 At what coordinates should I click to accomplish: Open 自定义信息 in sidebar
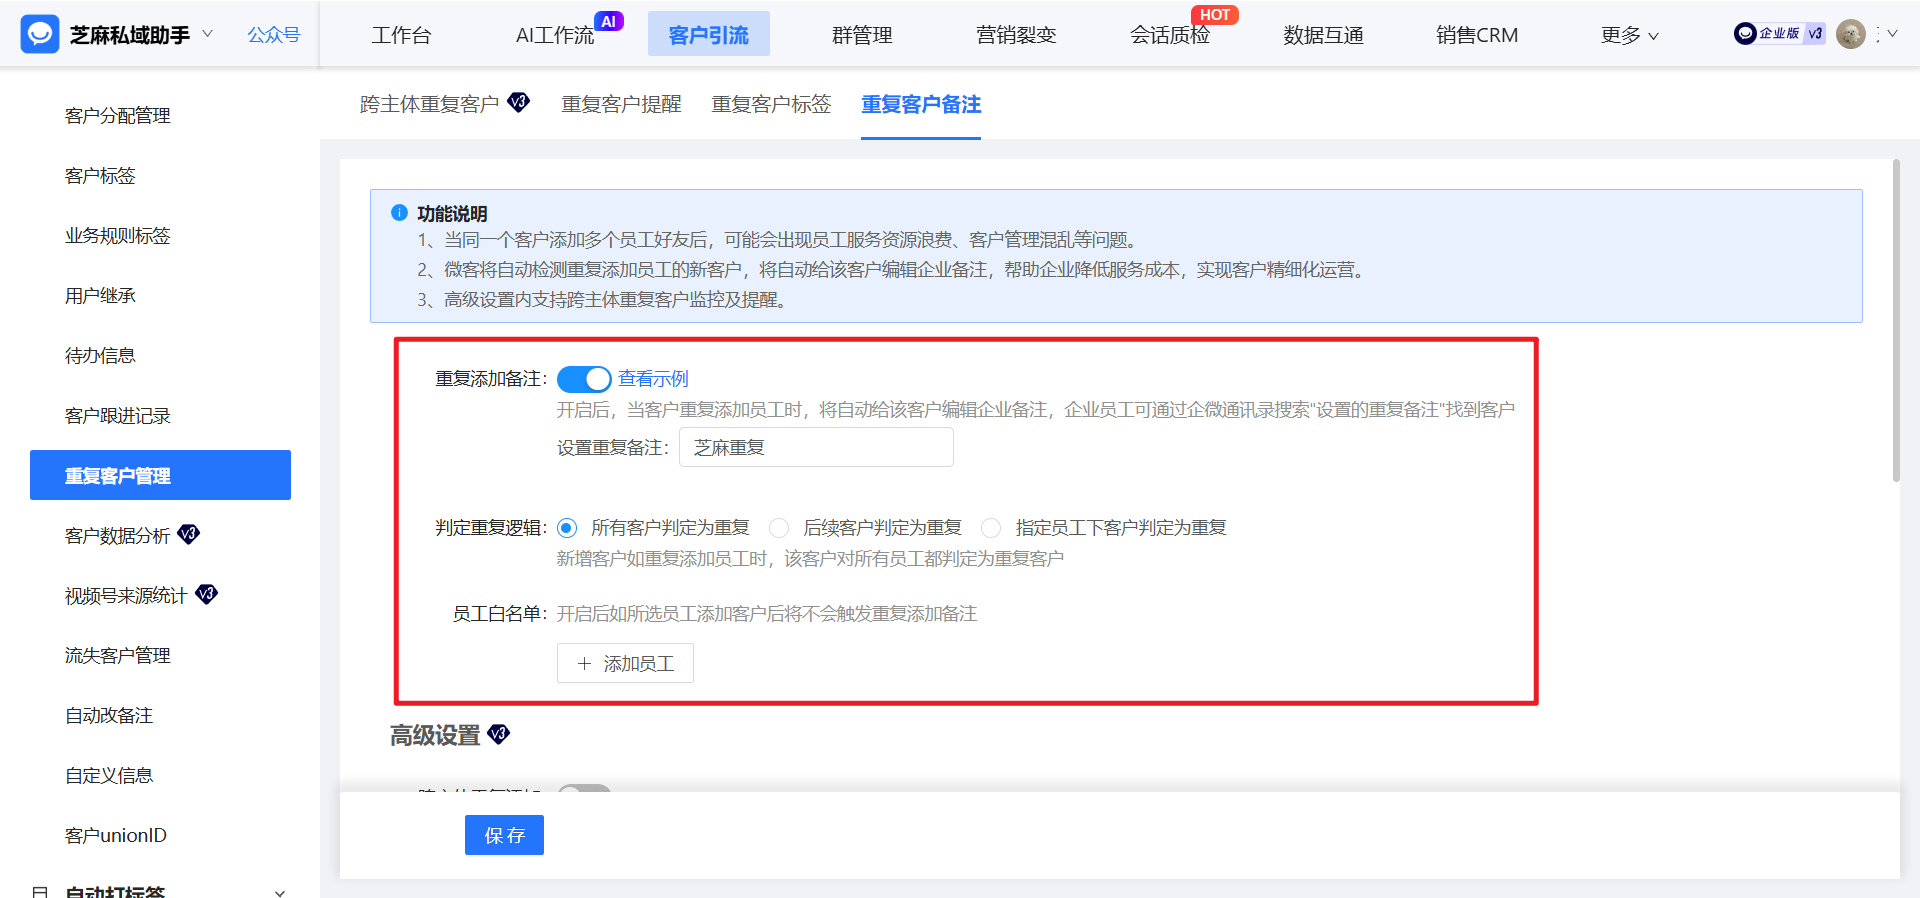(109, 776)
